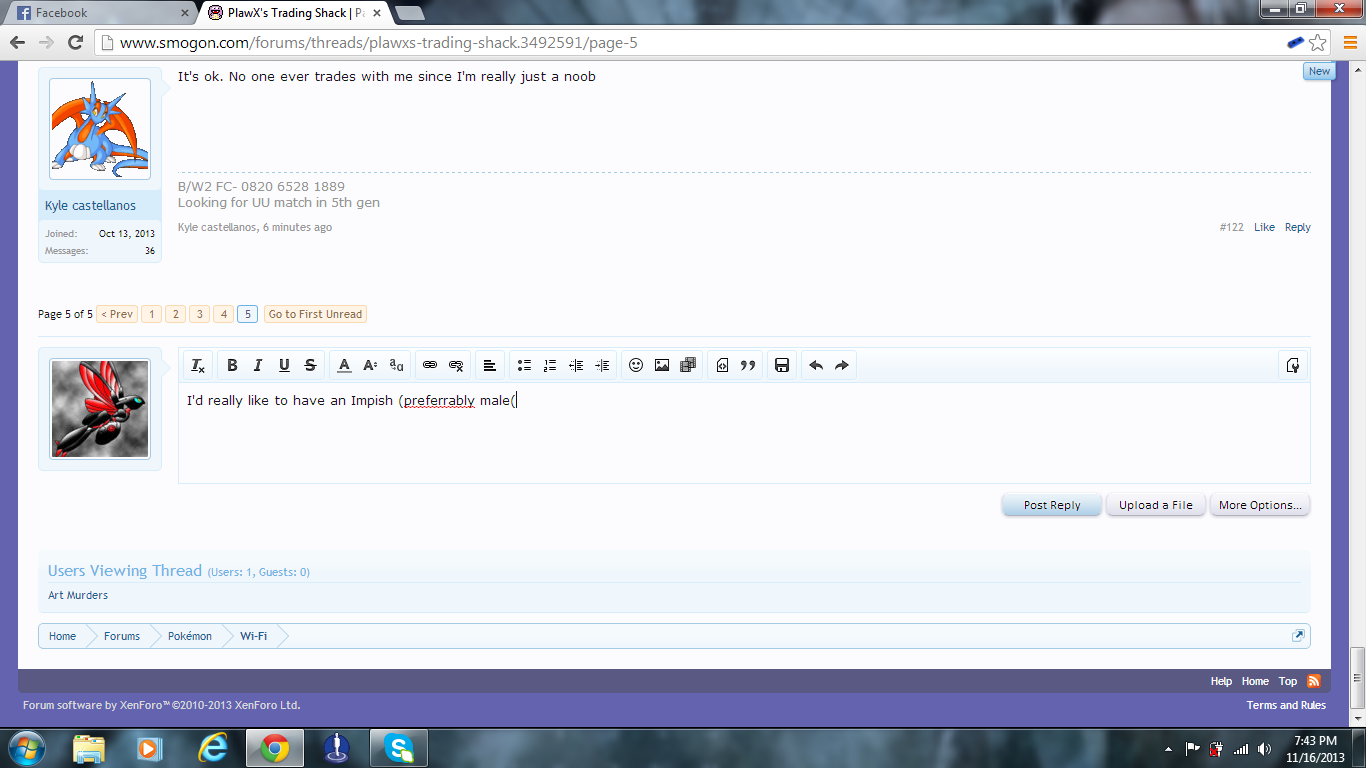Insert an ordered numbered list

point(550,366)
